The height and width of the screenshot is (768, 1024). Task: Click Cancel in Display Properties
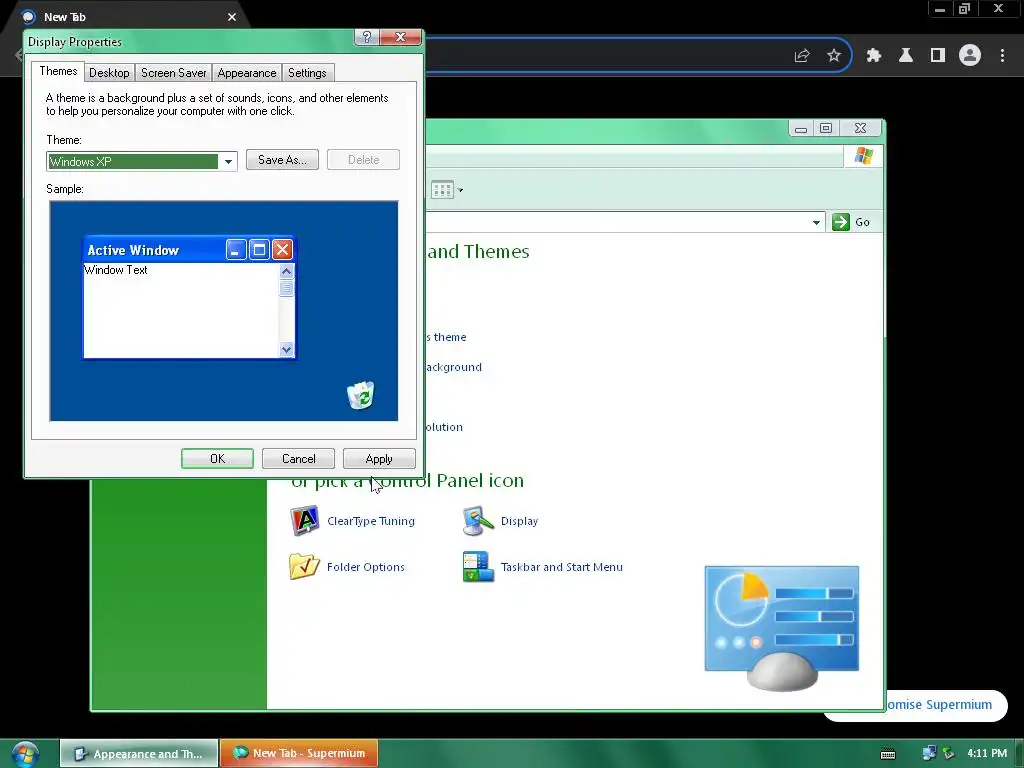298,458
